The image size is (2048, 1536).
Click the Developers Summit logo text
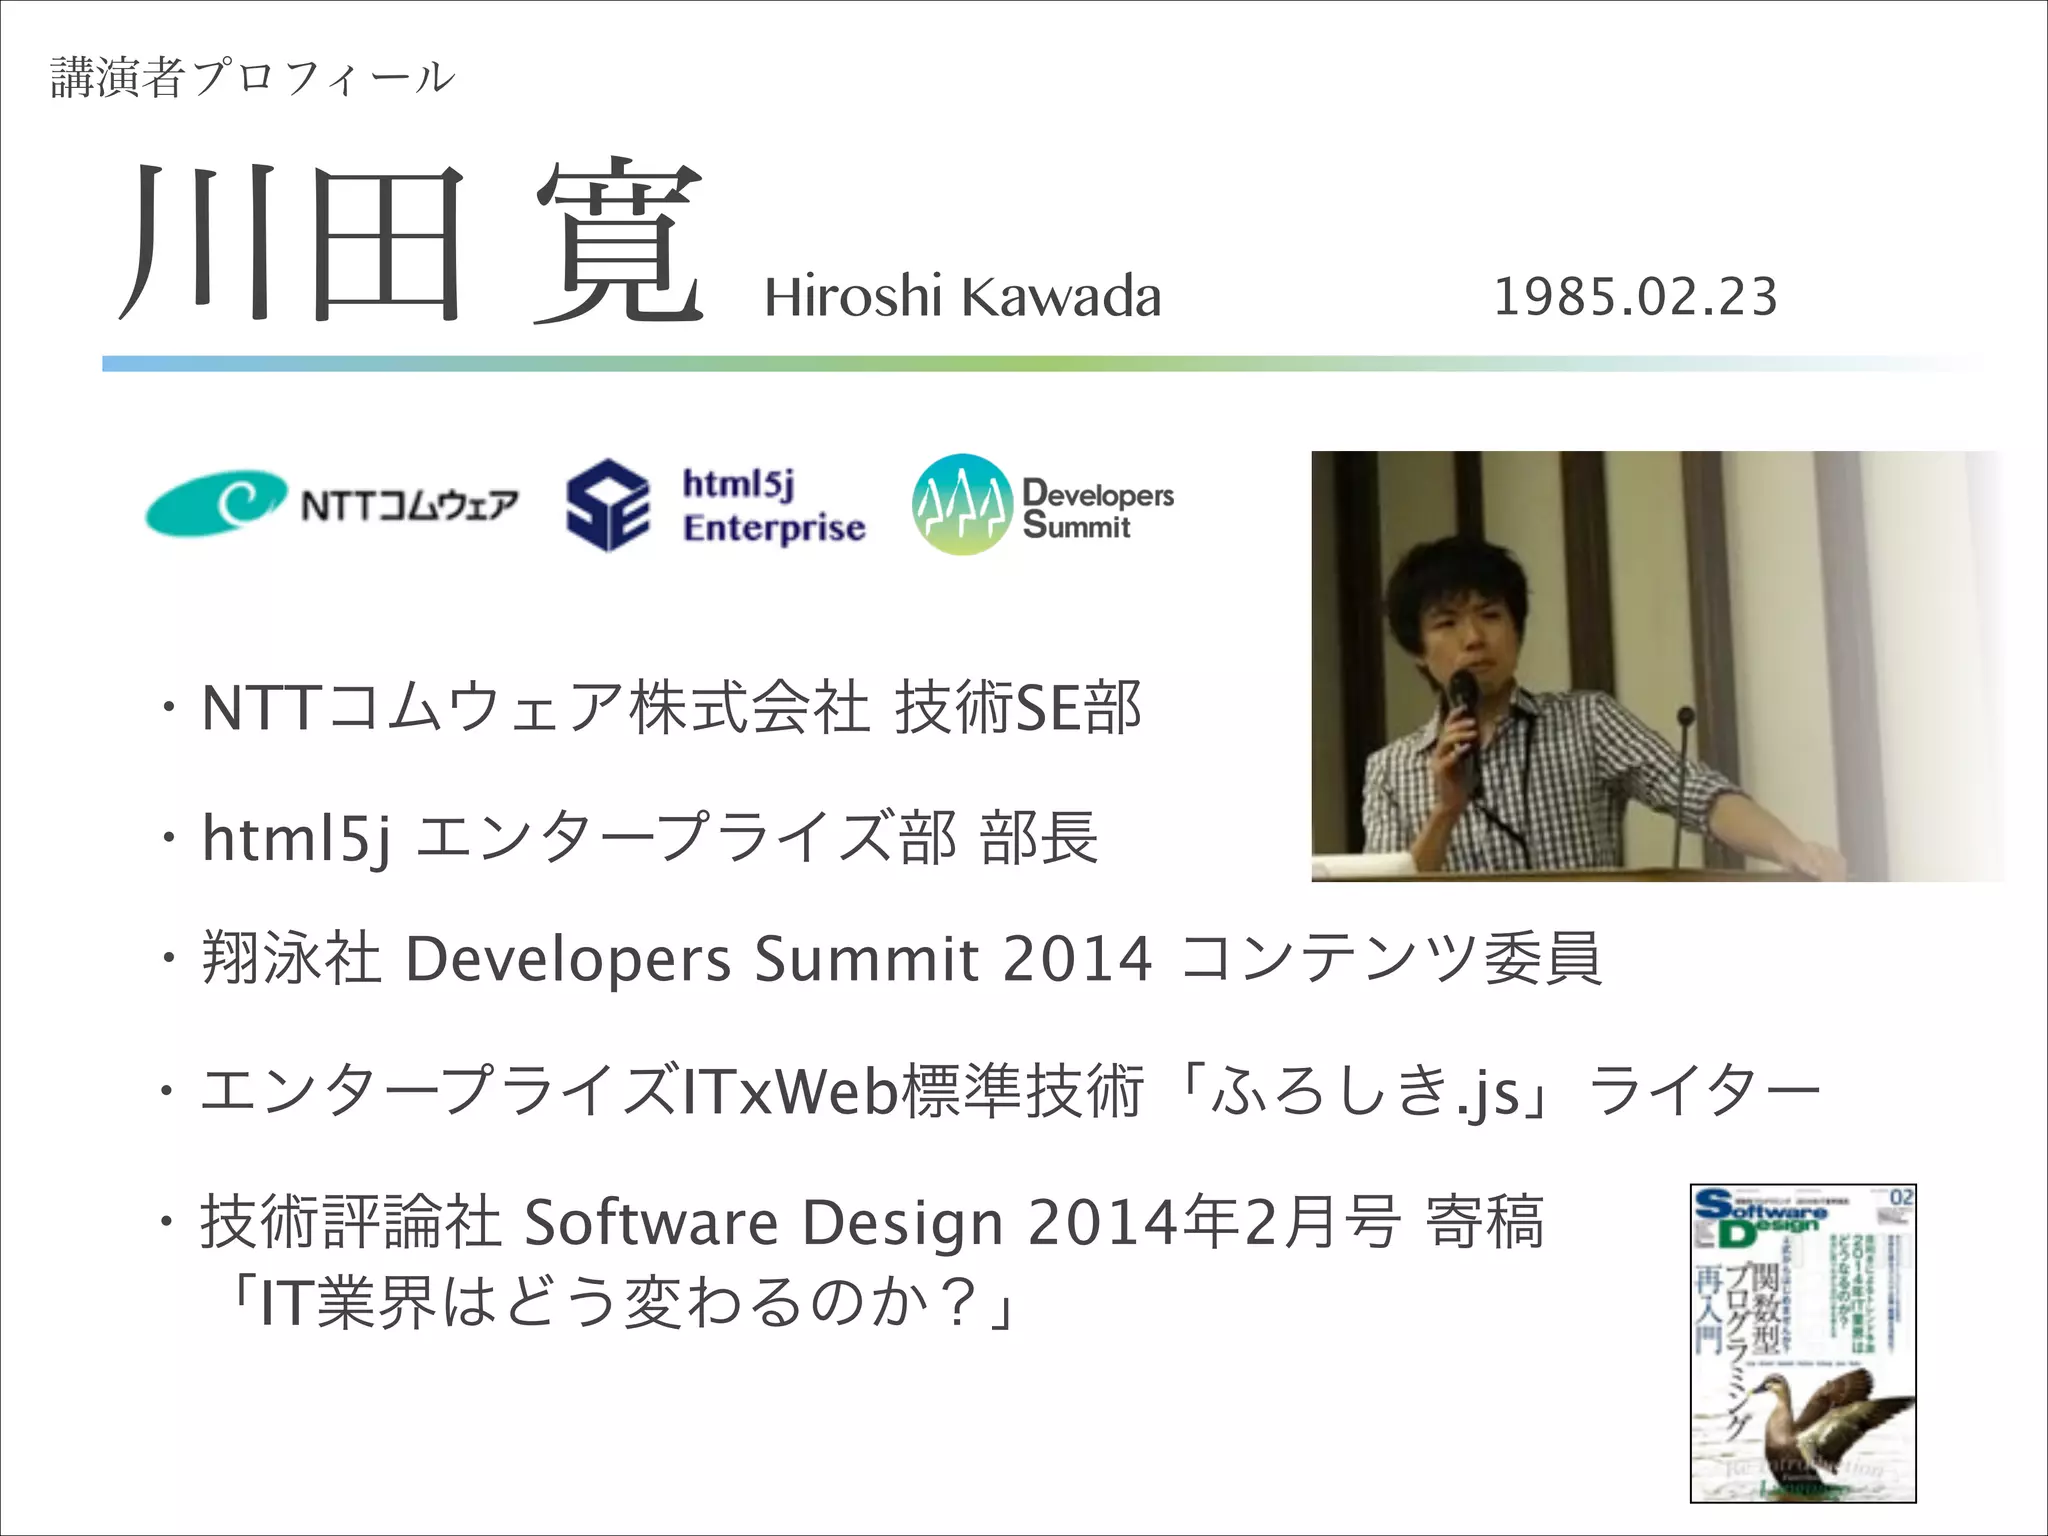coord(1097,509)
